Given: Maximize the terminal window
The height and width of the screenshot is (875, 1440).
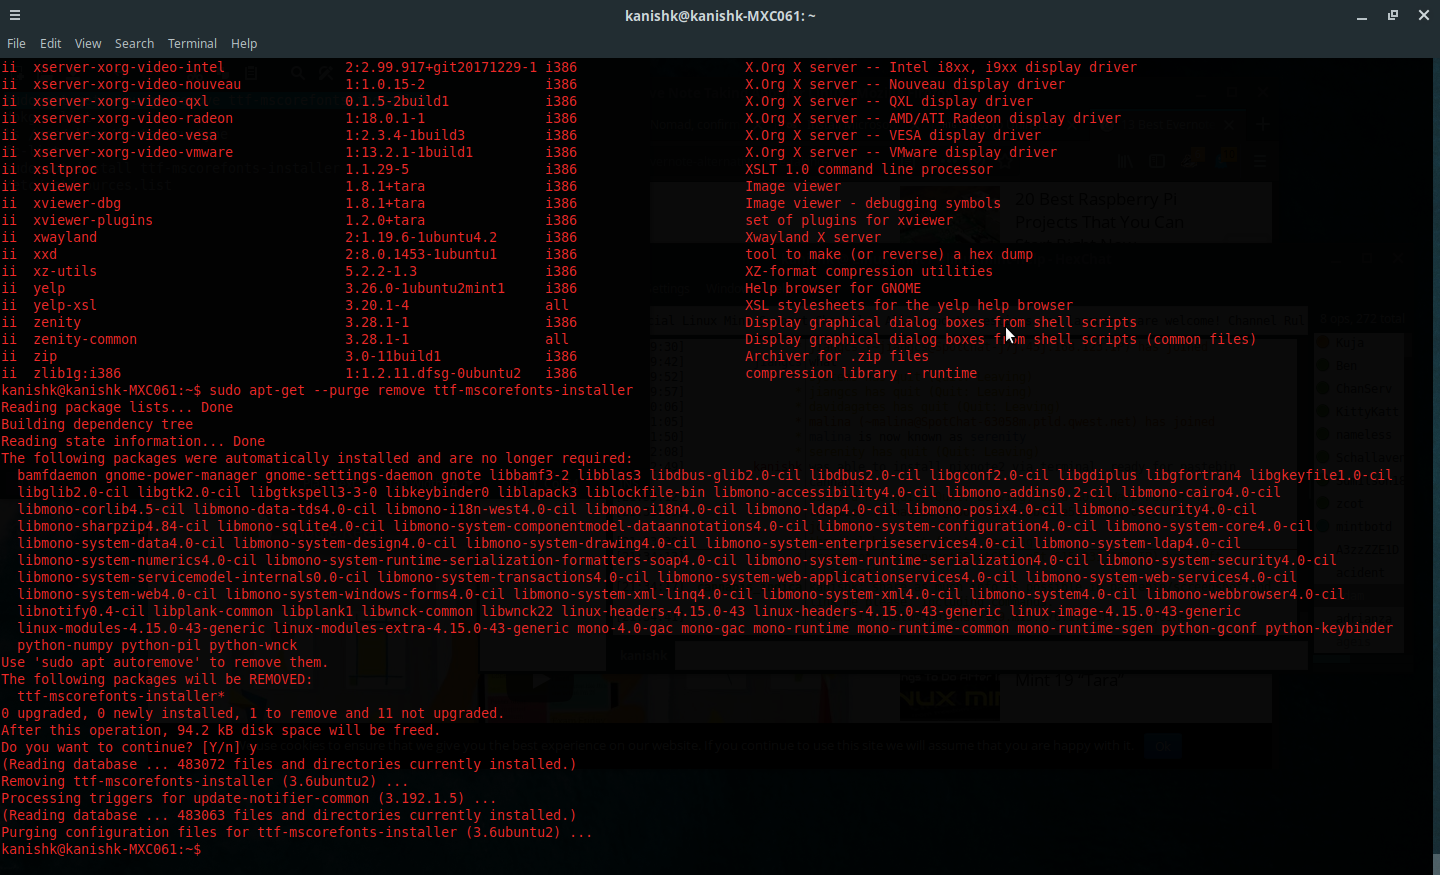Looking at the screenshot, I should (x=1393, y=15).
